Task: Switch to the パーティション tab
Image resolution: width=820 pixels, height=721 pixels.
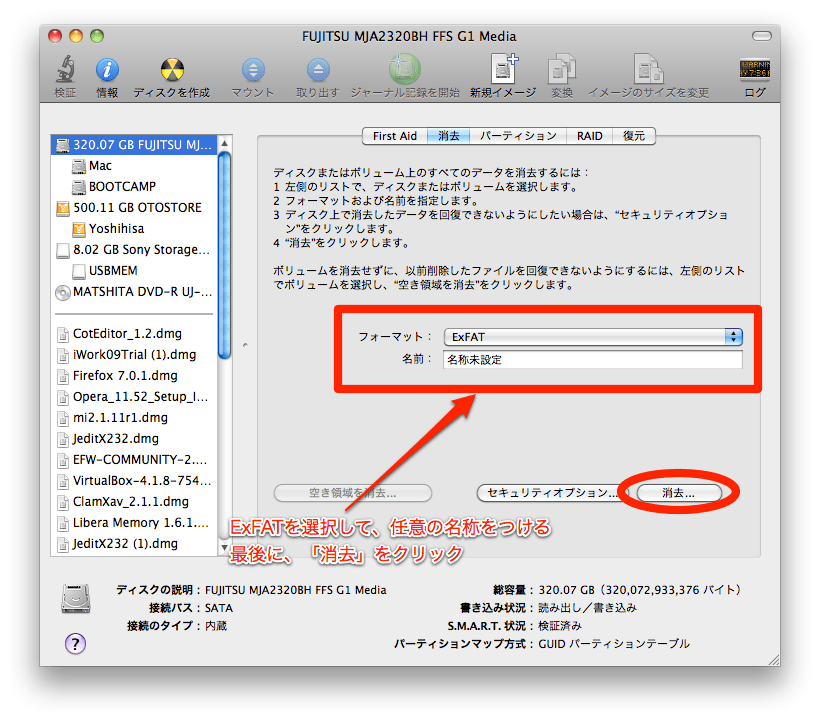Action: pos(518,136)
